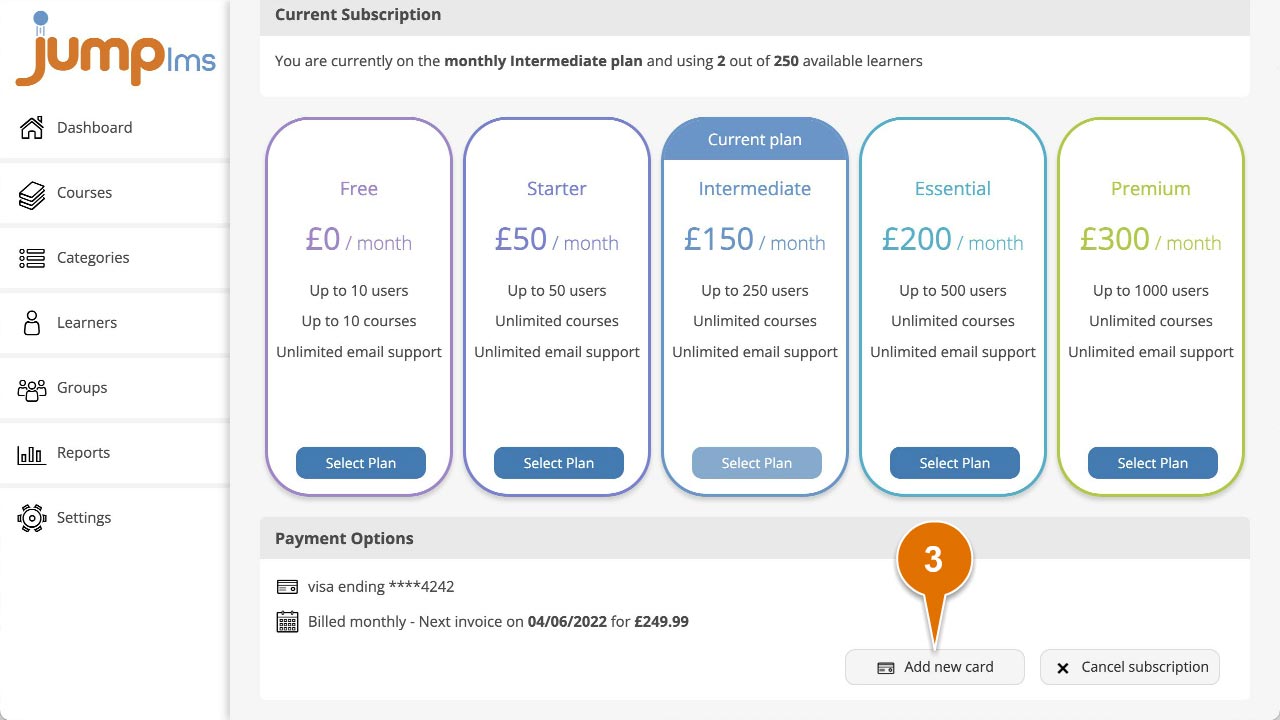The height and width of the screenshot is (720, 1280).
Task: Click the Reports bar chart icon
Action: pyautogui.click(x=32, y=454)
